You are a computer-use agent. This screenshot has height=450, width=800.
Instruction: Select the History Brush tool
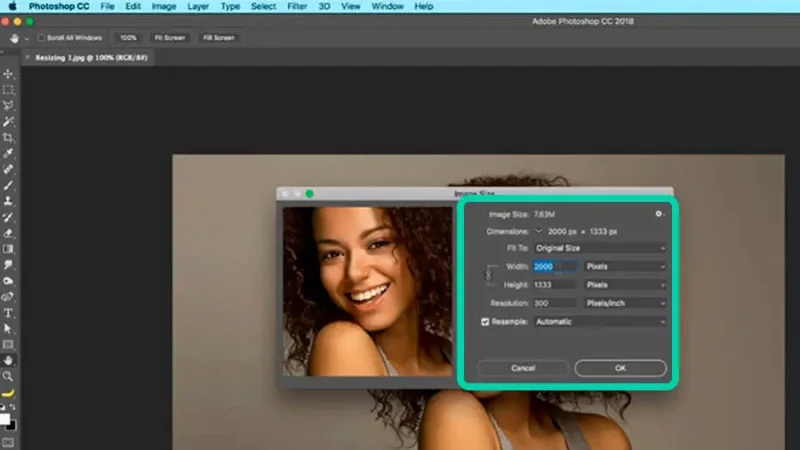click(8, 217)
